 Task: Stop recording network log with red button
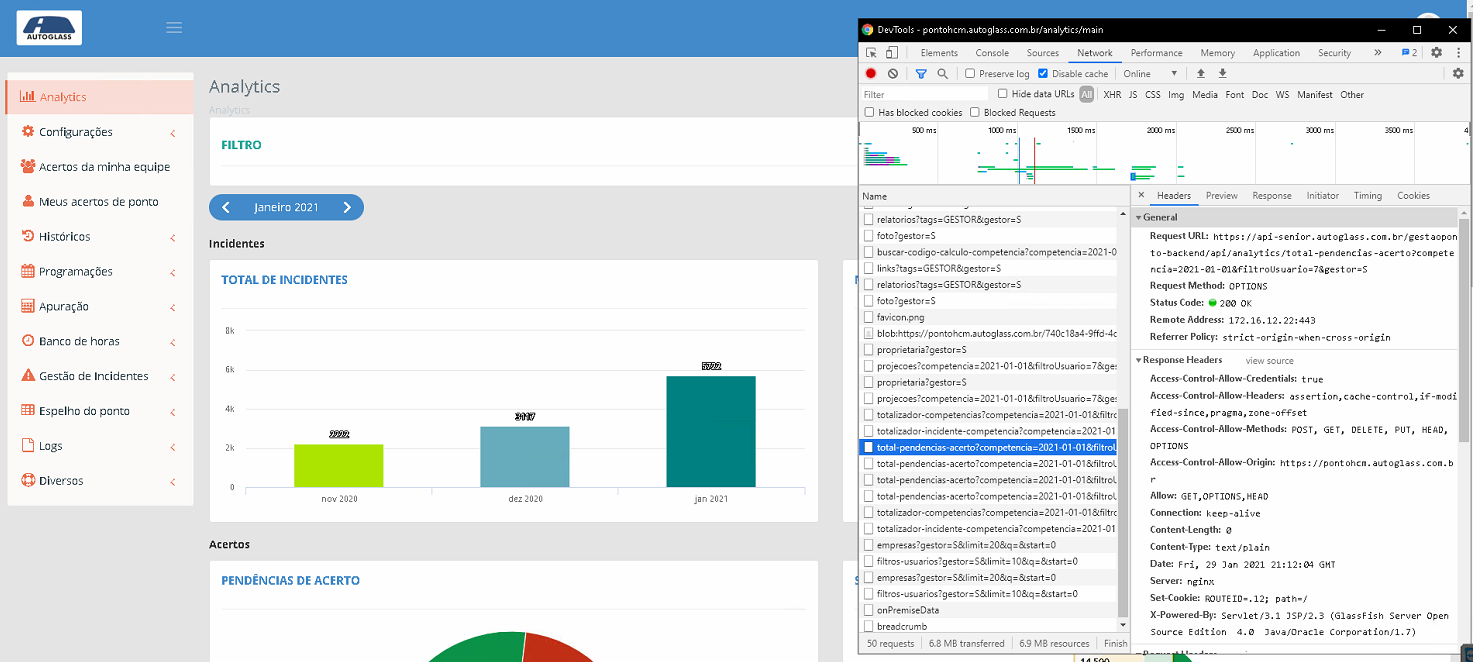click(871, 74)
